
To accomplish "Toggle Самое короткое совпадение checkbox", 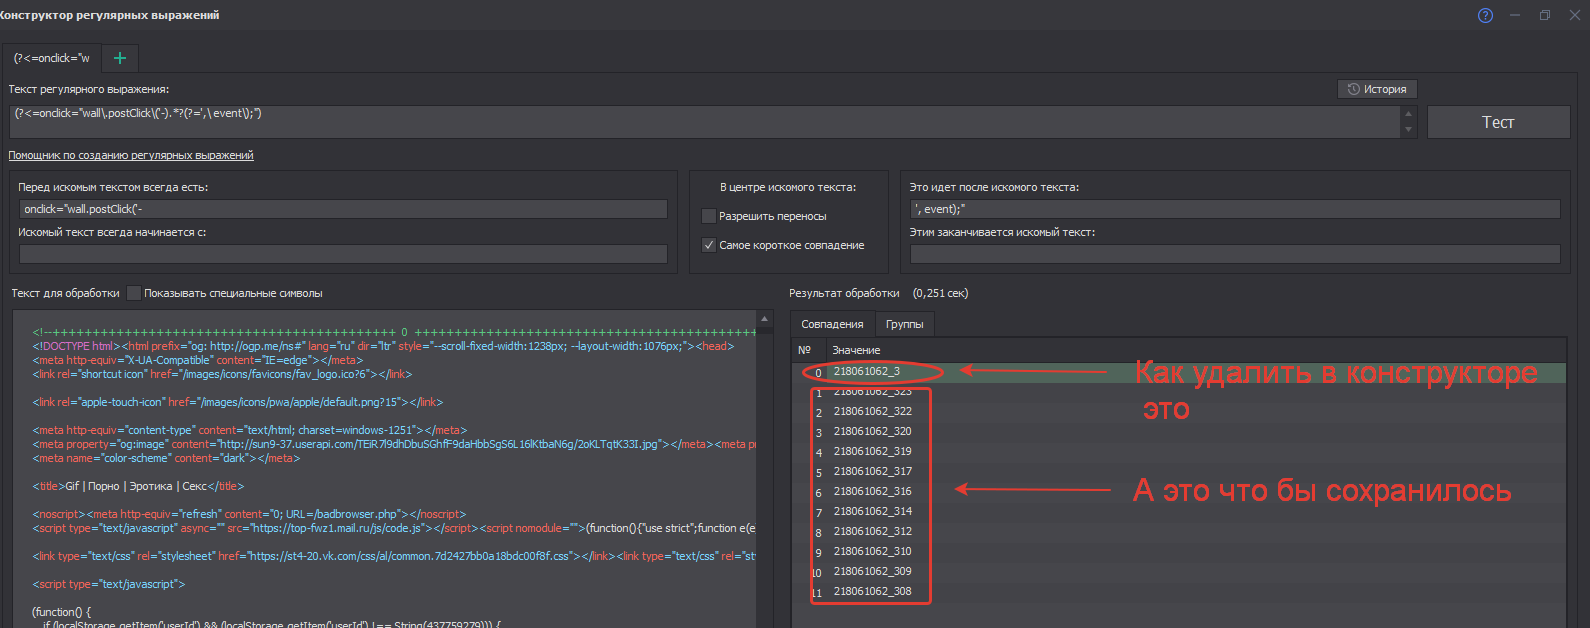I will coord(709,245).
